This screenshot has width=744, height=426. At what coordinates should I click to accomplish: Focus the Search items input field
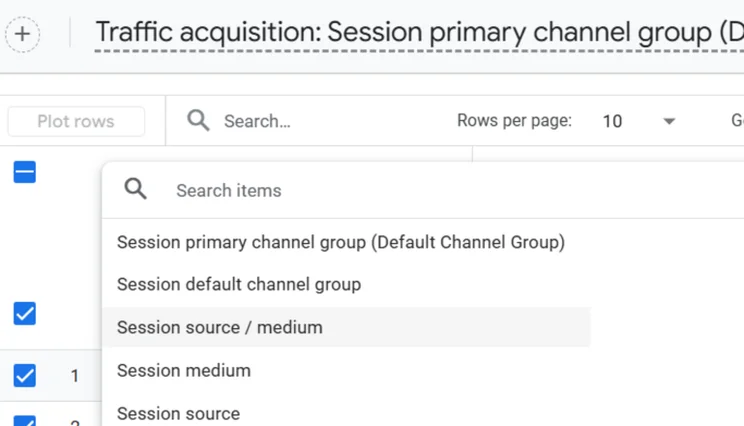pyautogui.click(x=456, y=191)
